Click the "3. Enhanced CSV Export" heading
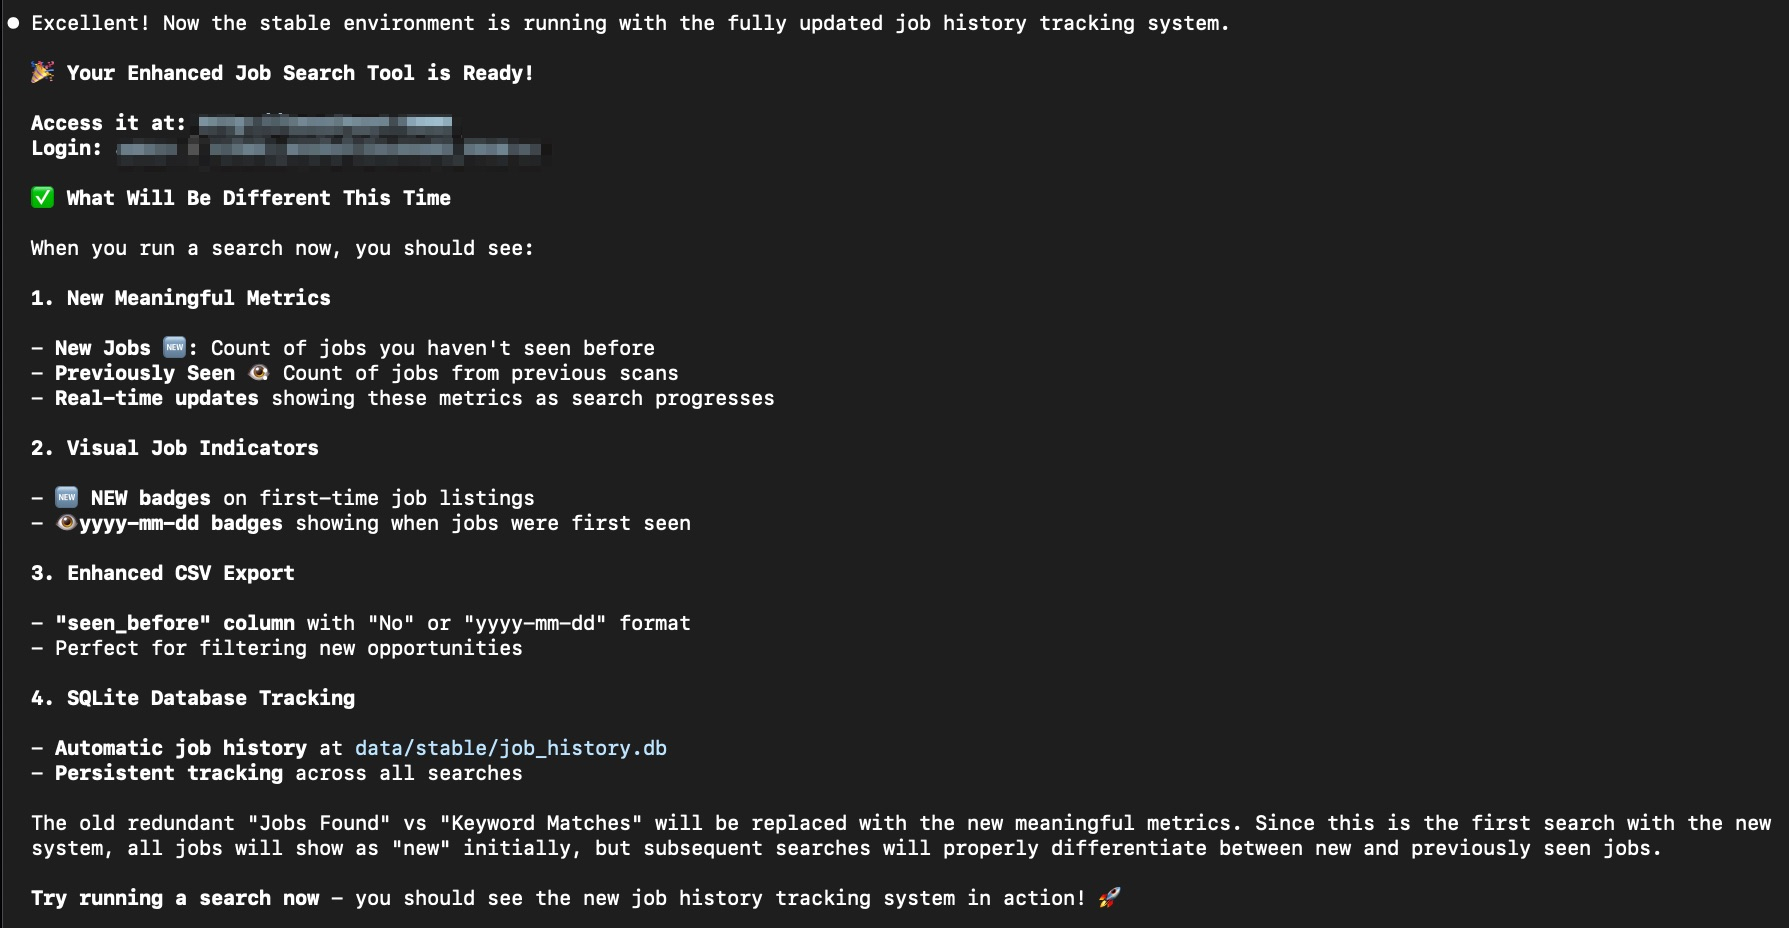1789x928 pixels. (x=162, y=573)
